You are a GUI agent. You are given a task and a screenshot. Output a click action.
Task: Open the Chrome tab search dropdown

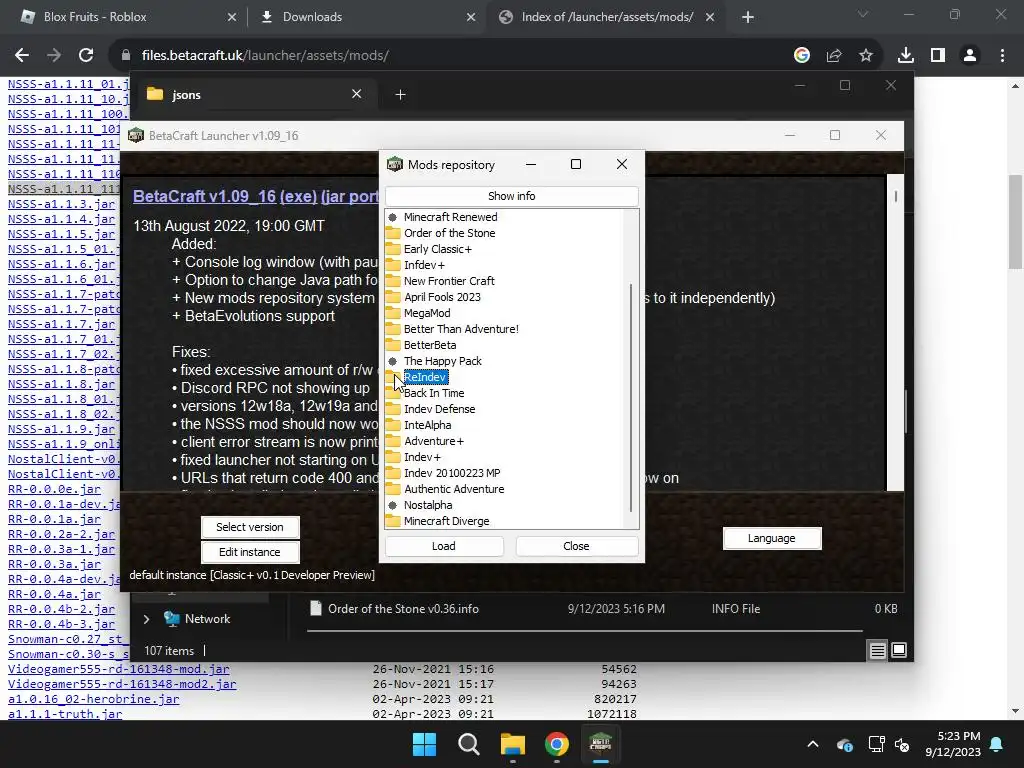pyautogui.click(x=863, y=16)
